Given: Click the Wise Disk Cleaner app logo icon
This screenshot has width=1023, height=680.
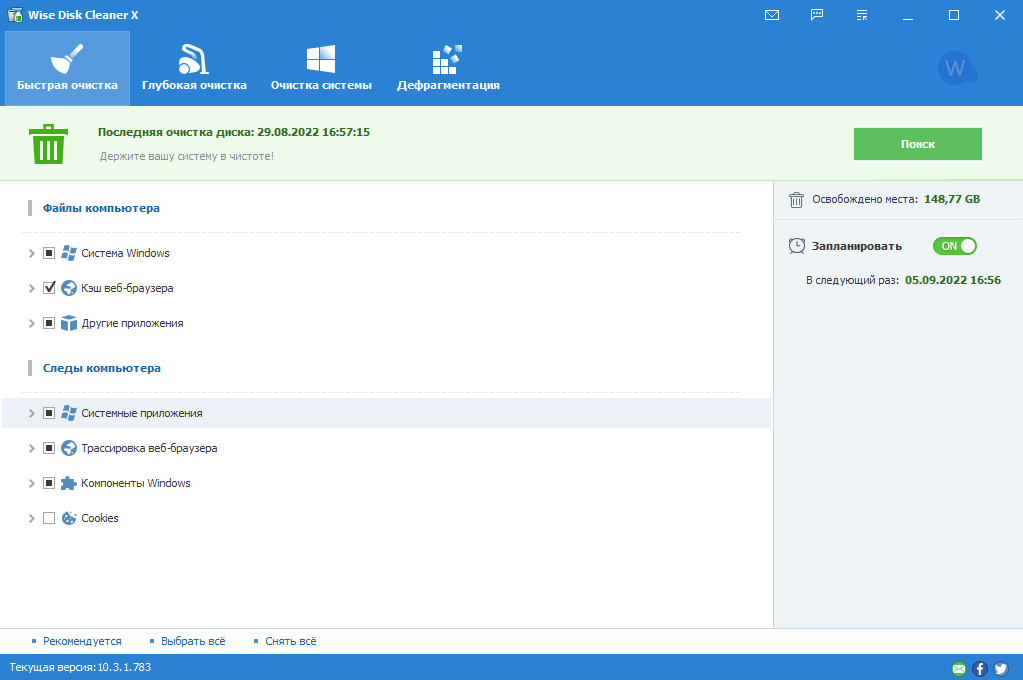Looking at the screenshot, I should (x=14, y=15).
